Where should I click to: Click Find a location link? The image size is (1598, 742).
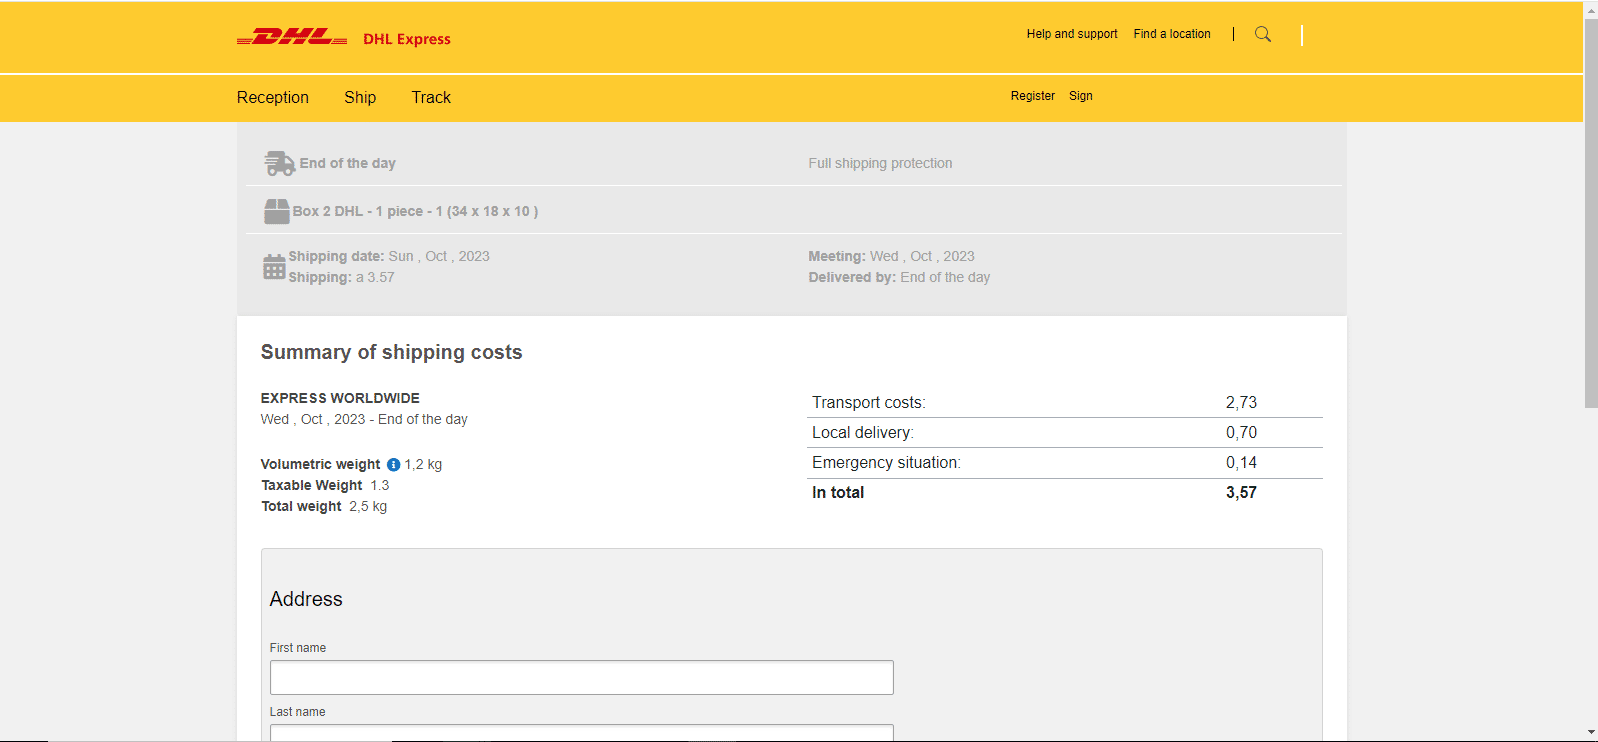pyautogui.click(x=1172, y=34)
